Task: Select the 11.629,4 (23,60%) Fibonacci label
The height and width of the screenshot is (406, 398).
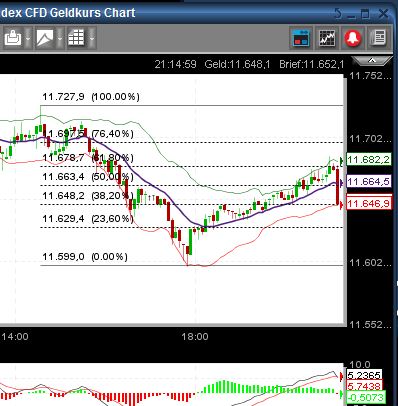Action: click(x=88, y=219)
